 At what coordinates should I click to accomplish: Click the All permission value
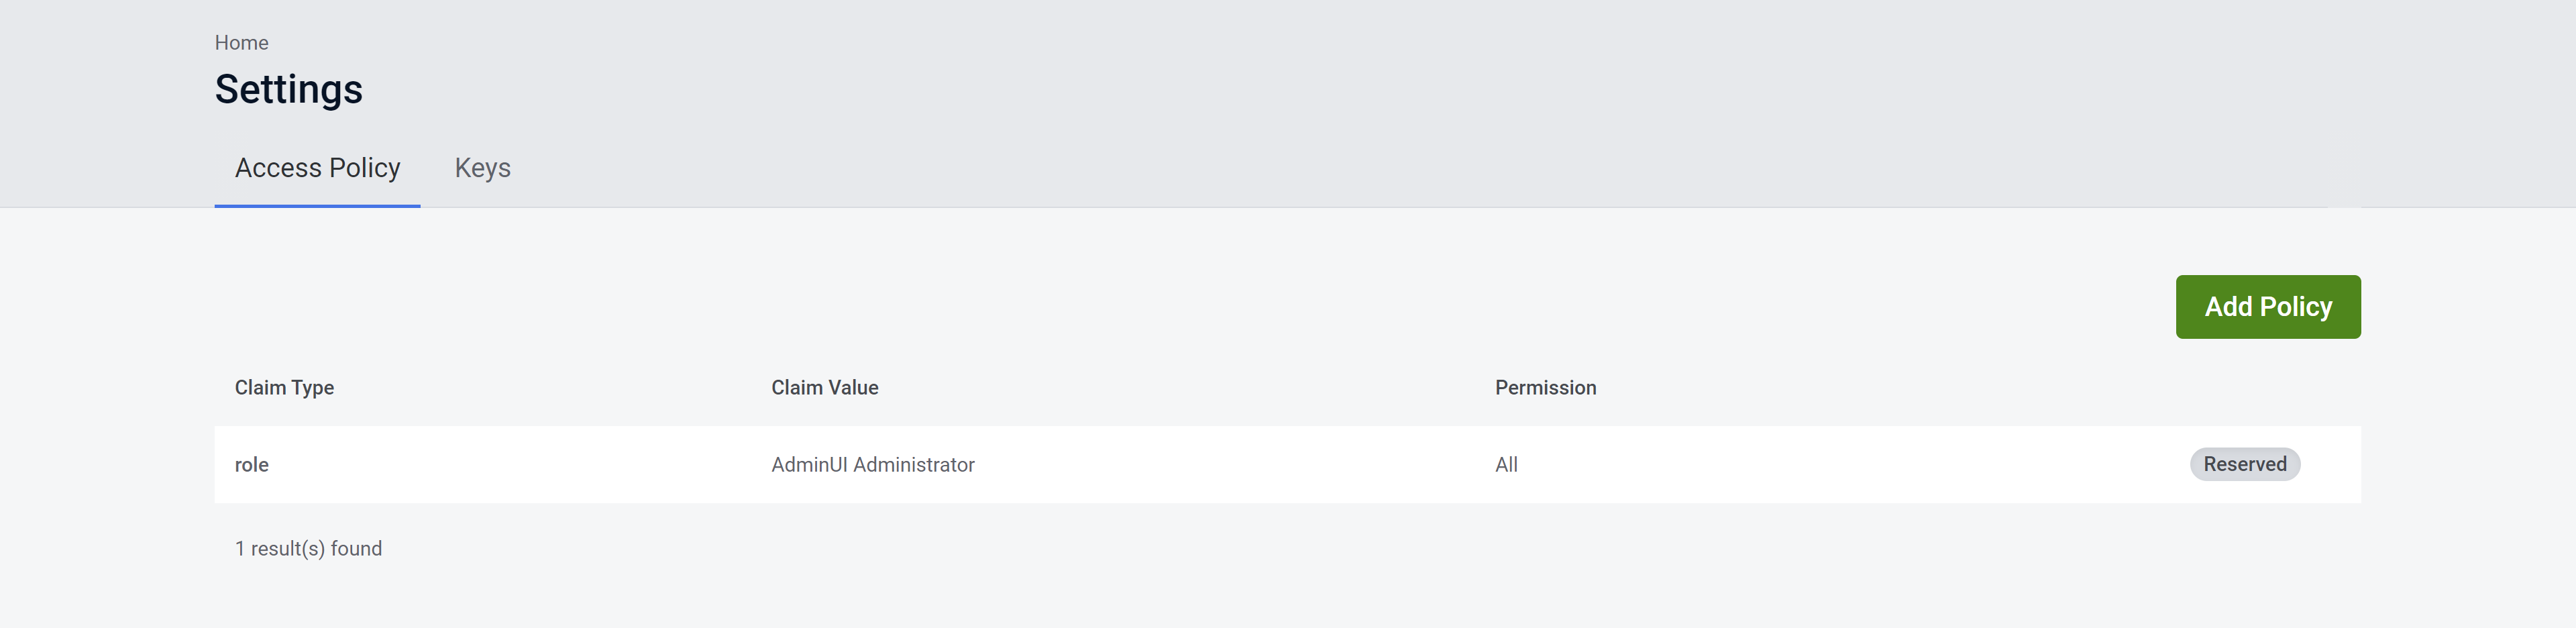[x=1506, y=464]
